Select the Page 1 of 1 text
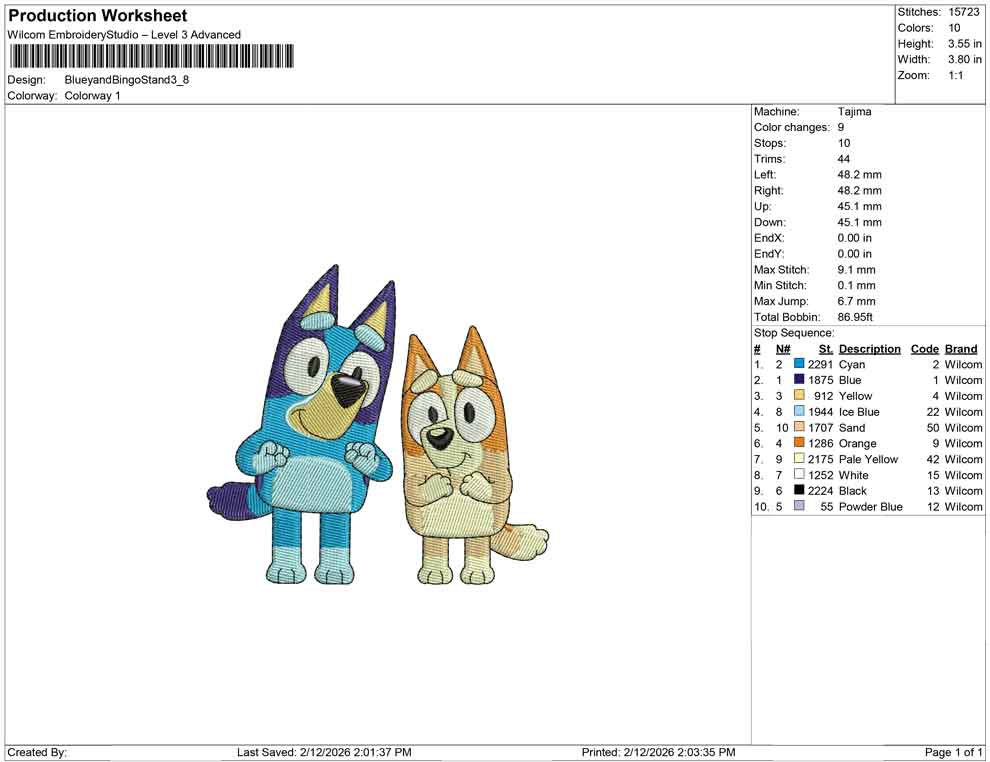Viewport: 990px width, 762px height. tap(952, 752)
